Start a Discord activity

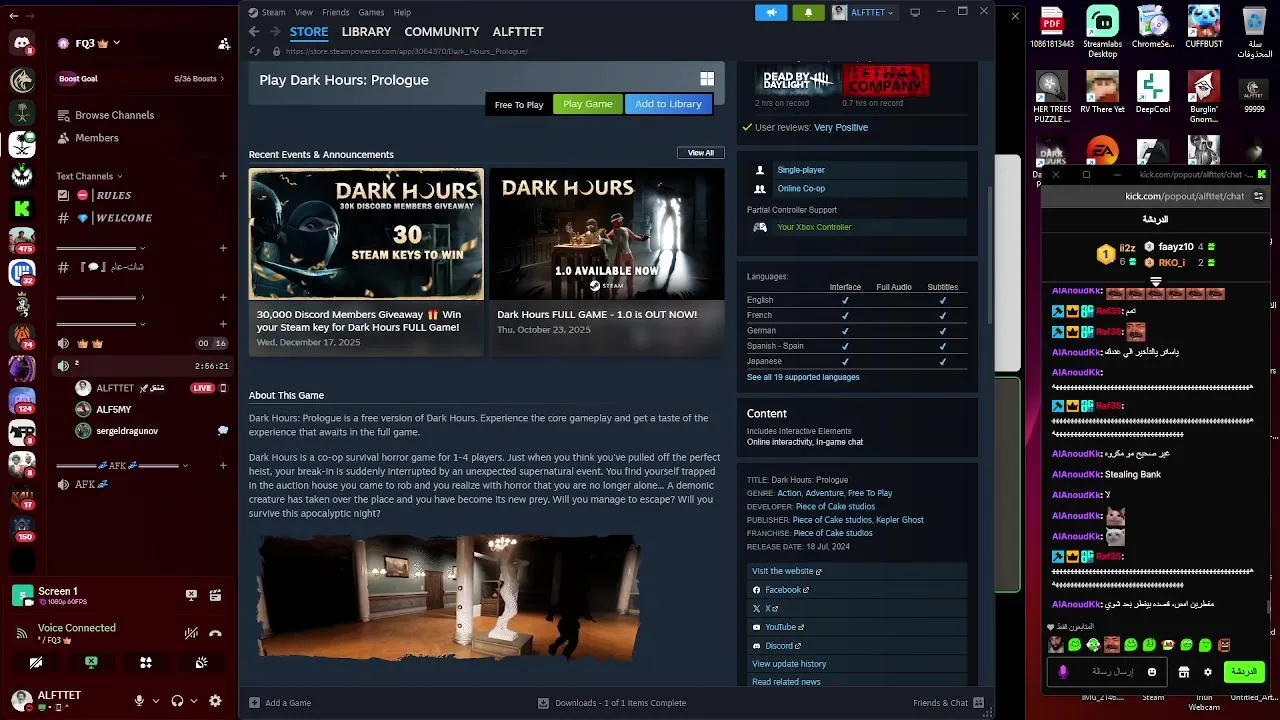tap(146, 662)
